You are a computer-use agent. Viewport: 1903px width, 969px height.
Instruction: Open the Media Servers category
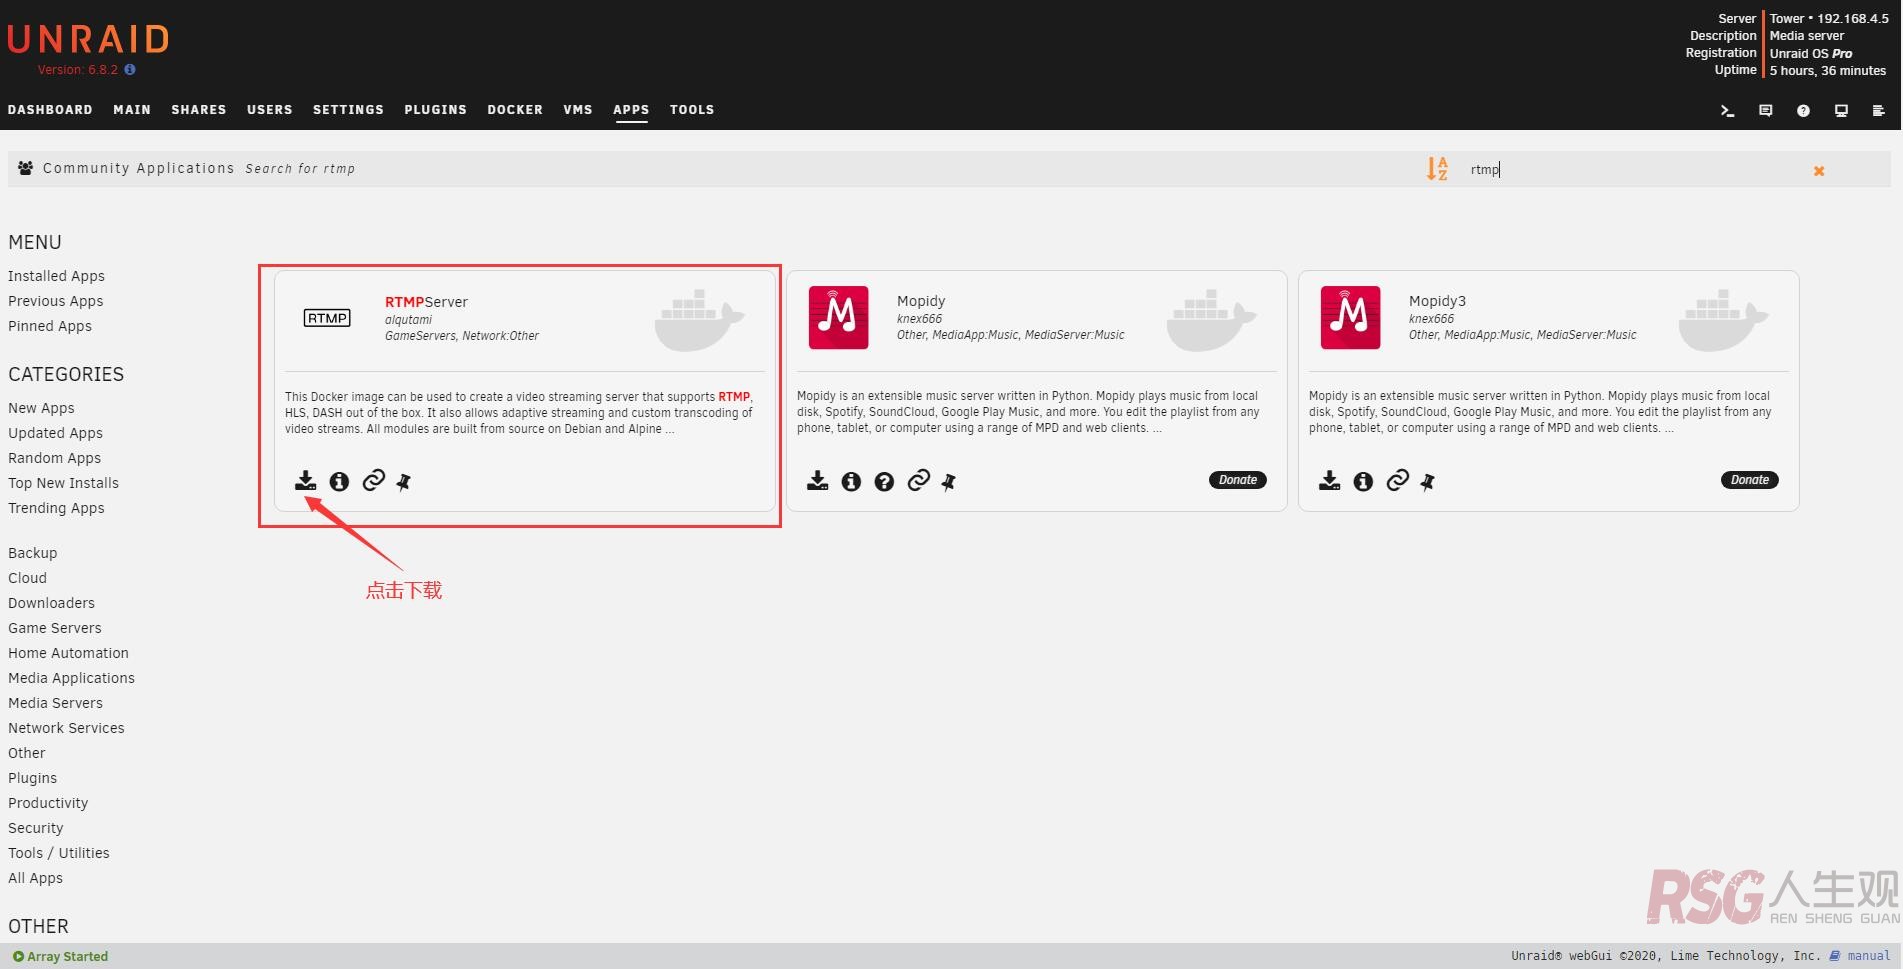(x=56, y=703)
